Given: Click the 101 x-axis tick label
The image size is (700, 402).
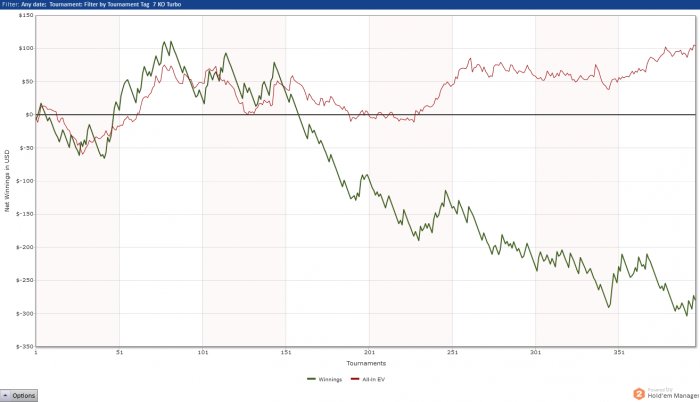Looking at the screenshot, I should tap(203, 352).
